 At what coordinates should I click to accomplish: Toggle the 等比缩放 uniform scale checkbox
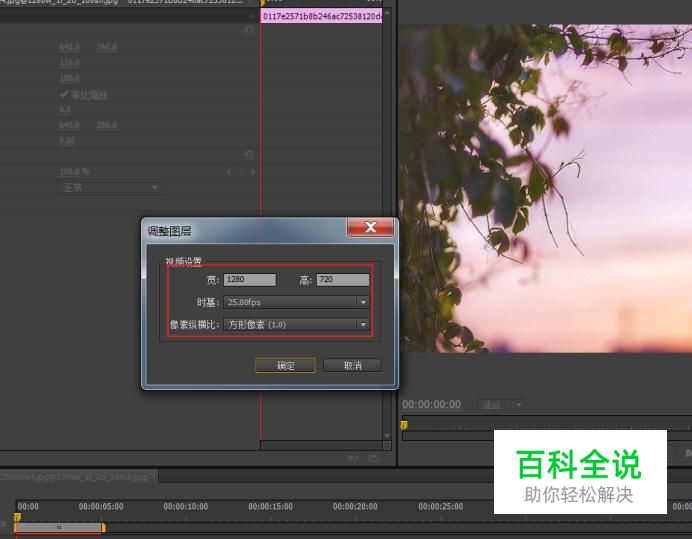[64, 94]
